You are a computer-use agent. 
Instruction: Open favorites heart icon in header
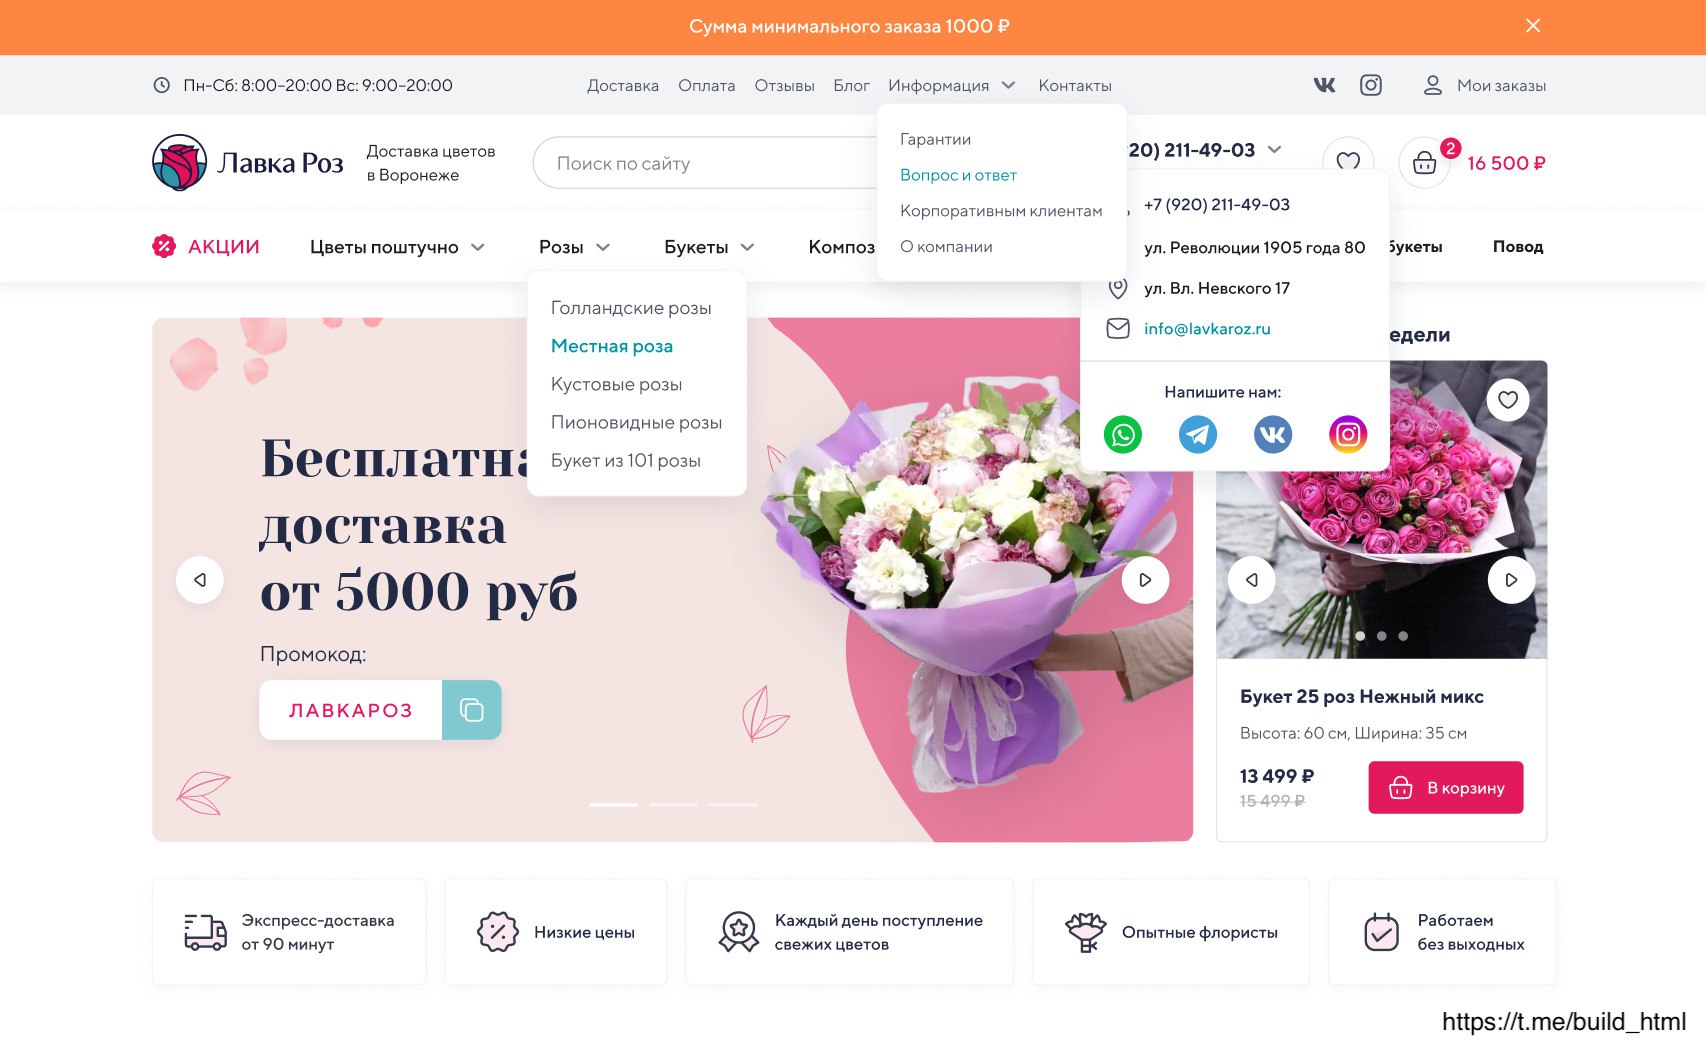pyautogui.click(x=1348, y=162)
